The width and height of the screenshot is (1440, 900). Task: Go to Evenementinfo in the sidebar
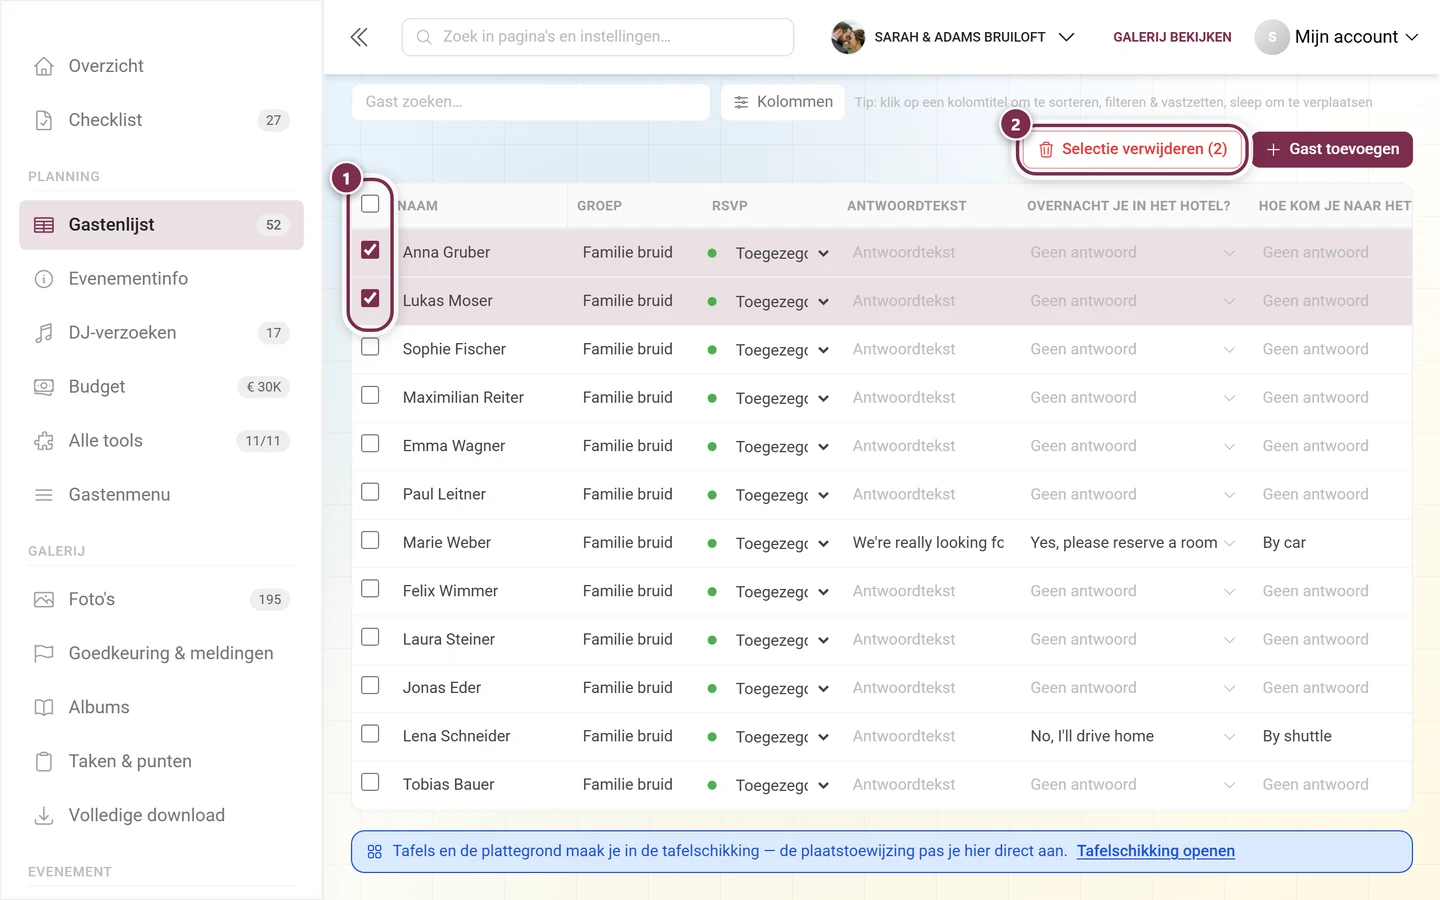pyautogui.click(x=161, y=279)
